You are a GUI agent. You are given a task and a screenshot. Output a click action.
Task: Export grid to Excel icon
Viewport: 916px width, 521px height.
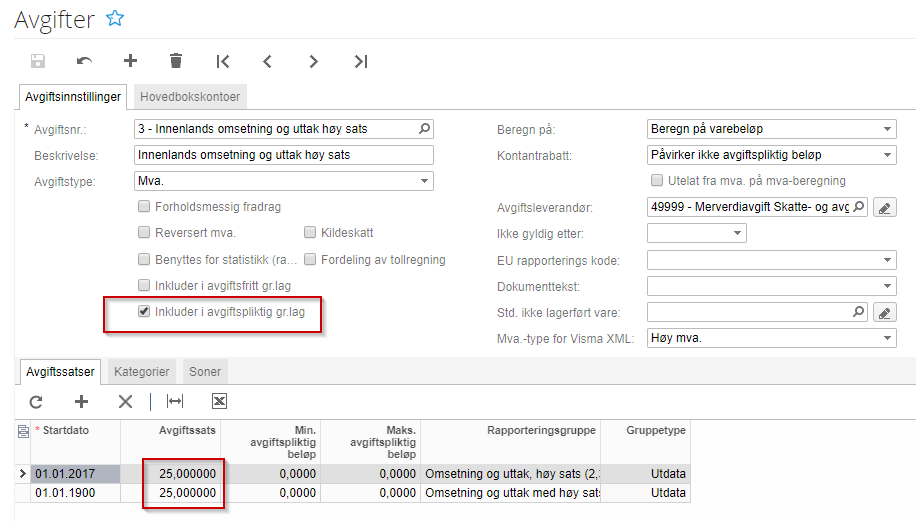[220, 401]
